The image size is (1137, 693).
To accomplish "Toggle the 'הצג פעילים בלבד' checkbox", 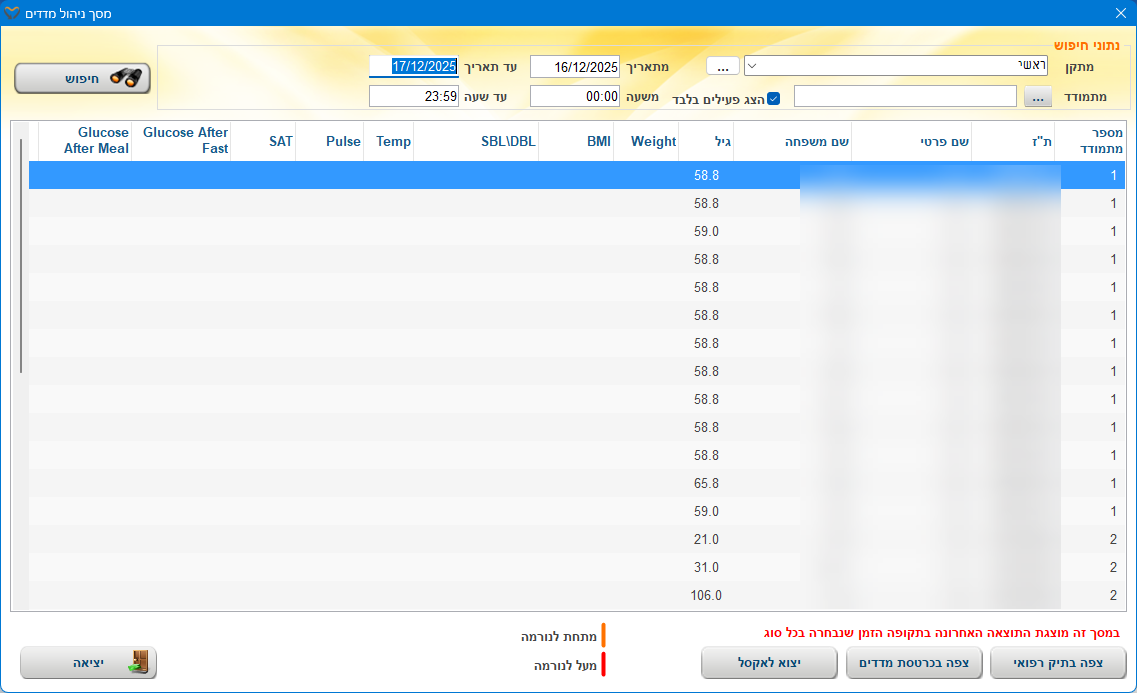I will [773, 99].
